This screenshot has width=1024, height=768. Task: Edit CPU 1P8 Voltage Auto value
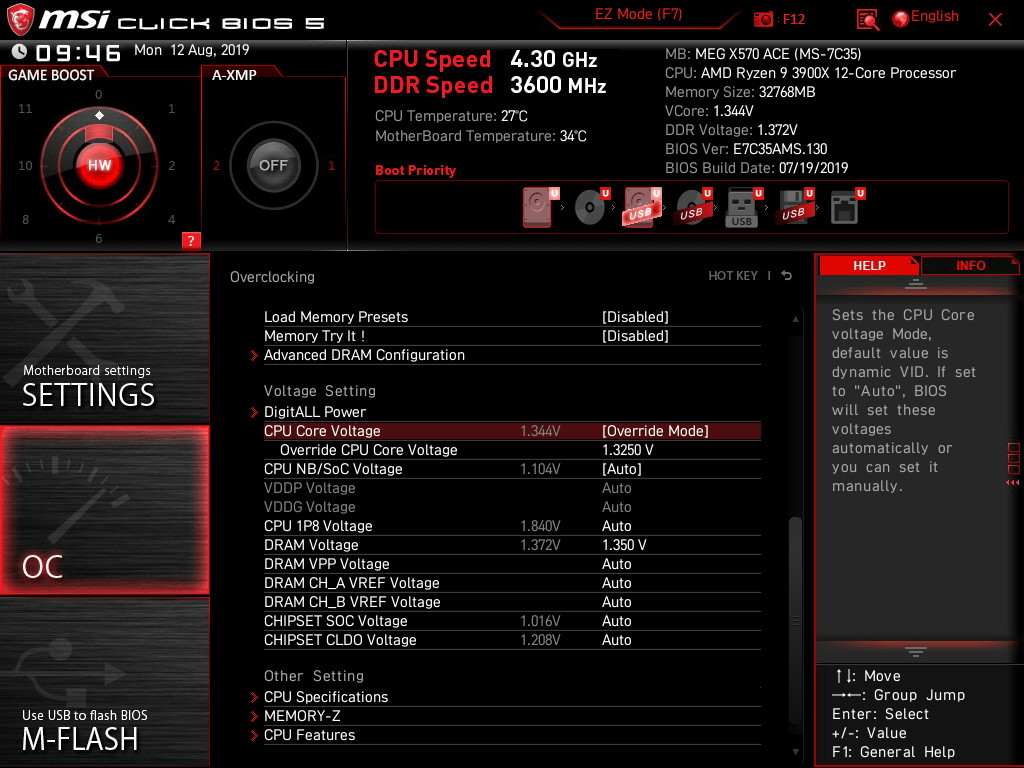[x=616, y=526]
